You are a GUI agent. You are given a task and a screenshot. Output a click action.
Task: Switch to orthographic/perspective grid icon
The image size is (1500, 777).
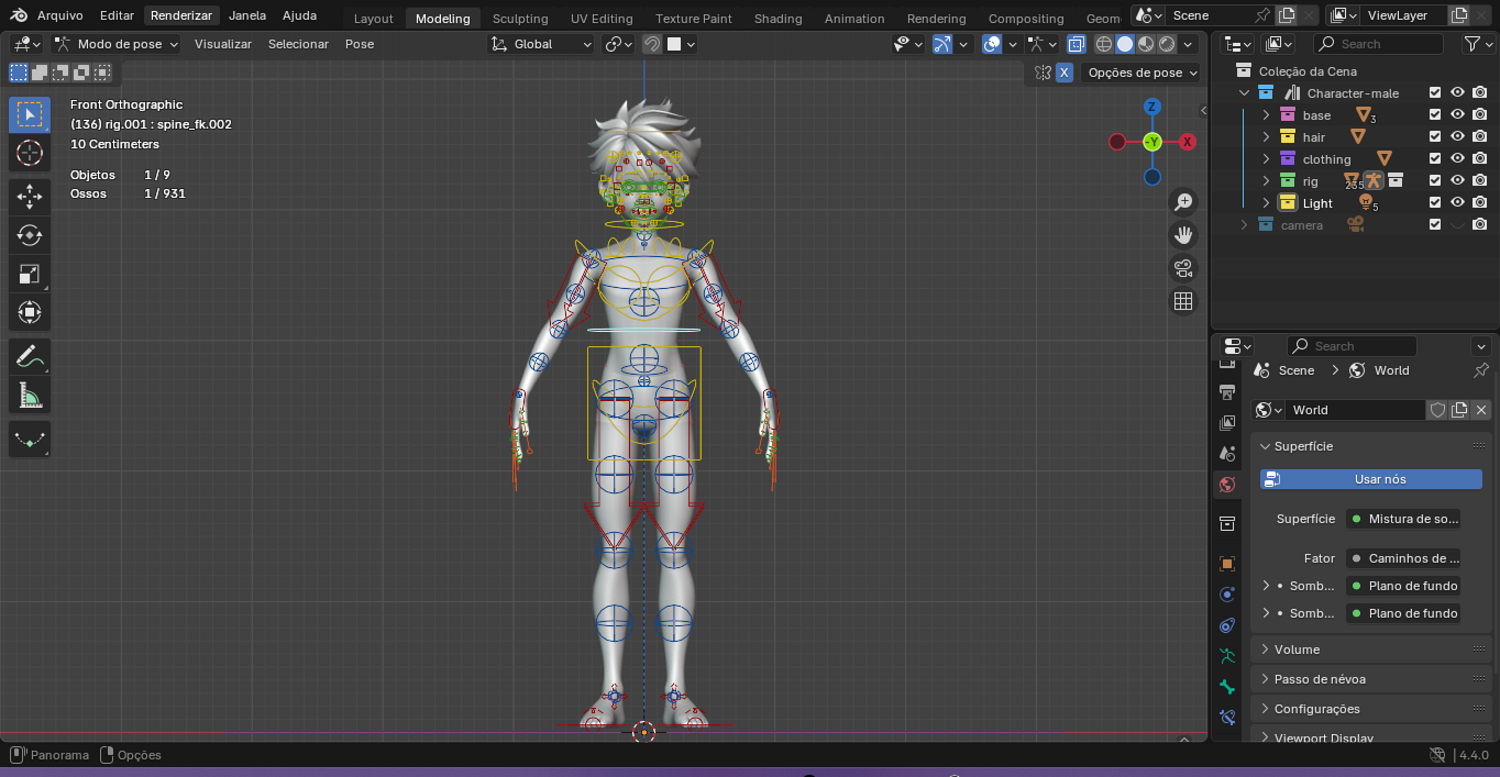pyautogui.click(x=1183, y=301)
